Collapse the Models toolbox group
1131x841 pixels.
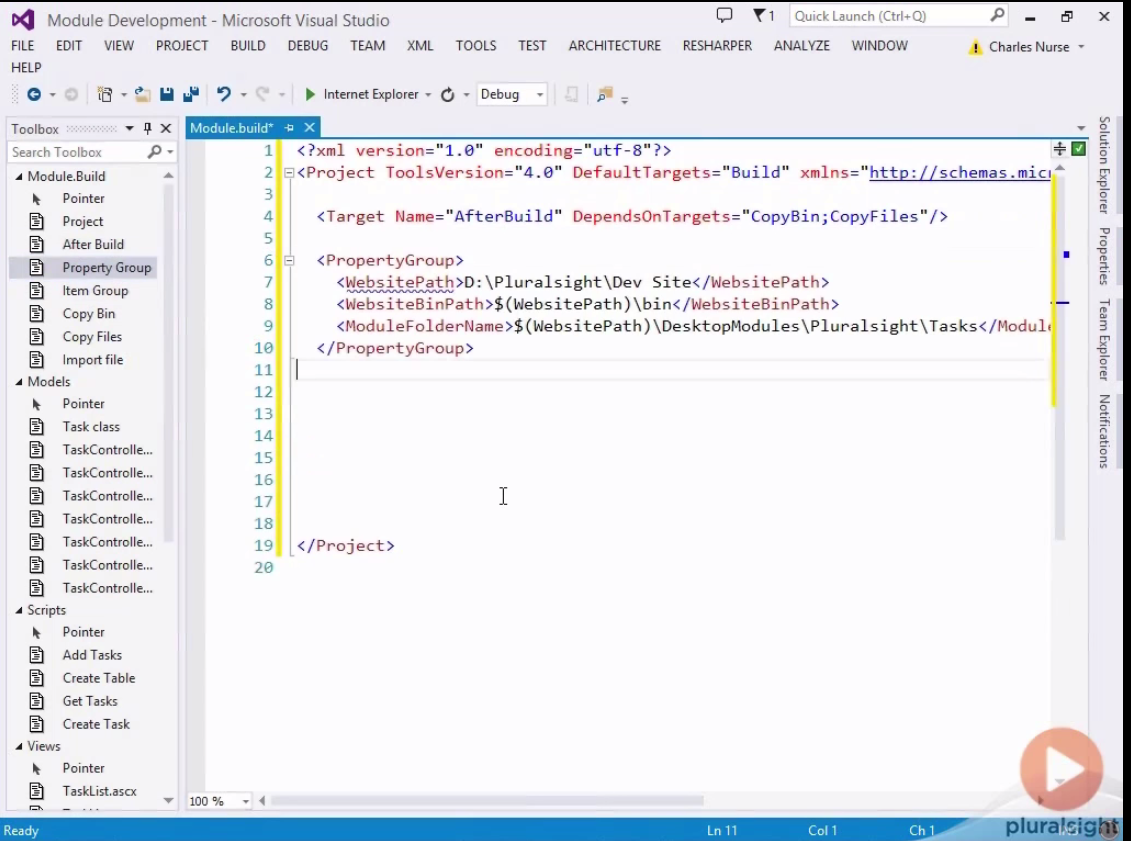[19, 382]
